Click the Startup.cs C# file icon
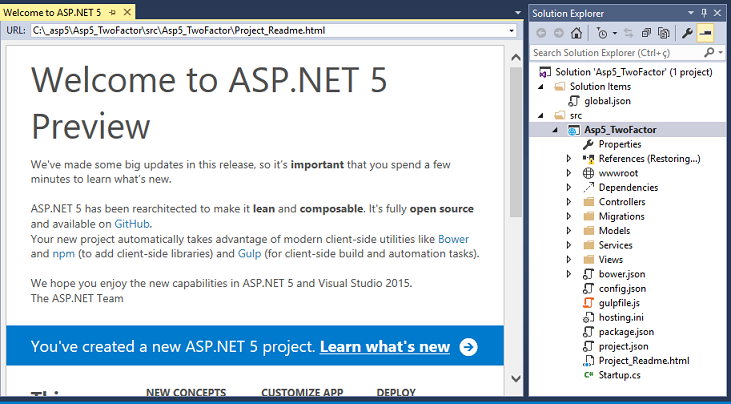This screenshot has width=731, height=404. point(588,375)
